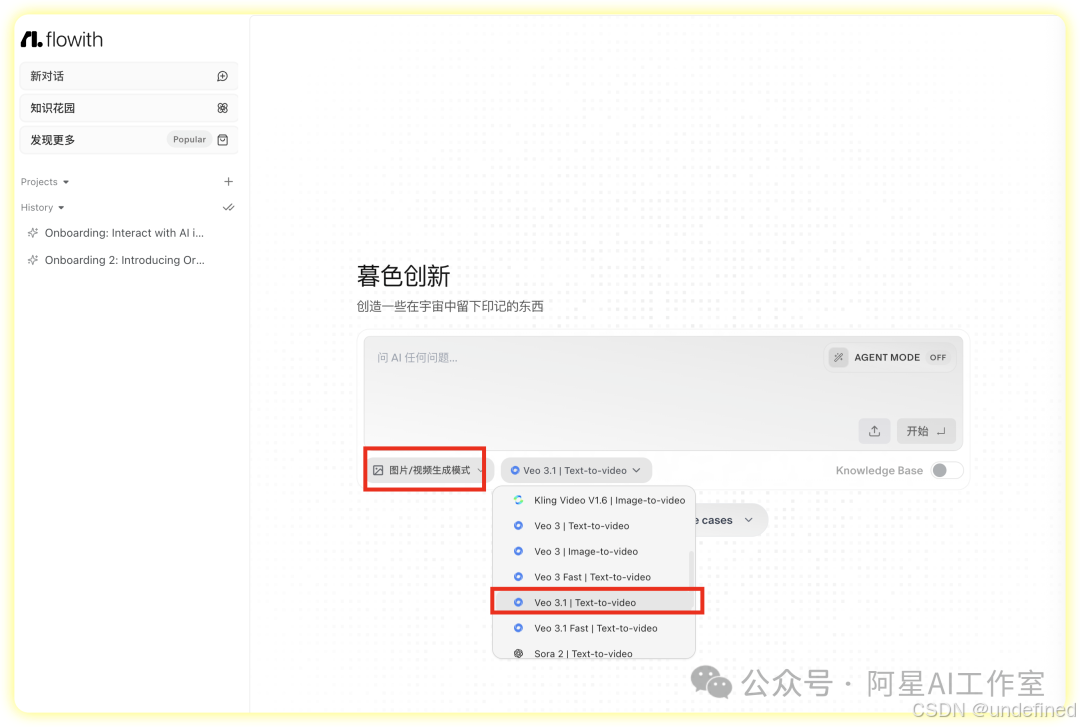Click the Kling Video V1.6 logo icon
1080x727 pixels.
point(519,500)
